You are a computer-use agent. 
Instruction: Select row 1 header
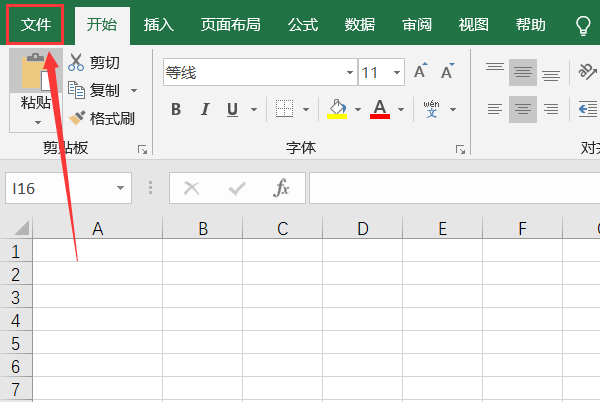[16, 251]
